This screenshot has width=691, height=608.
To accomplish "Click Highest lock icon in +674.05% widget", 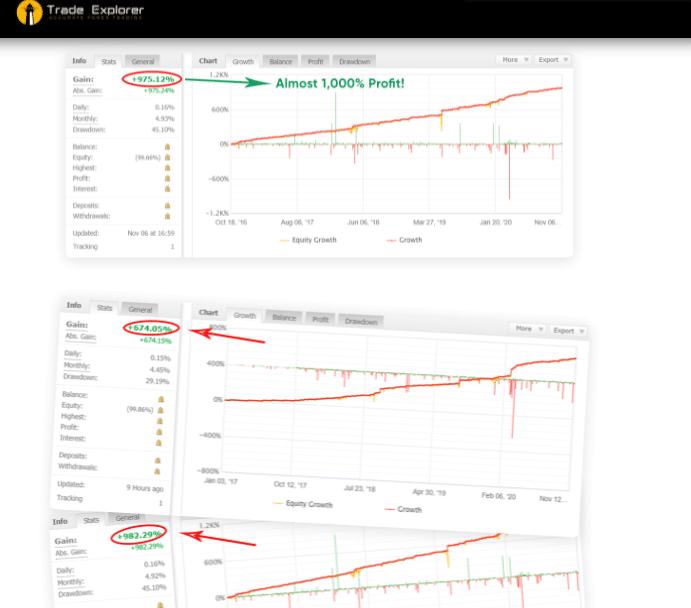I will tap(160, 421).
